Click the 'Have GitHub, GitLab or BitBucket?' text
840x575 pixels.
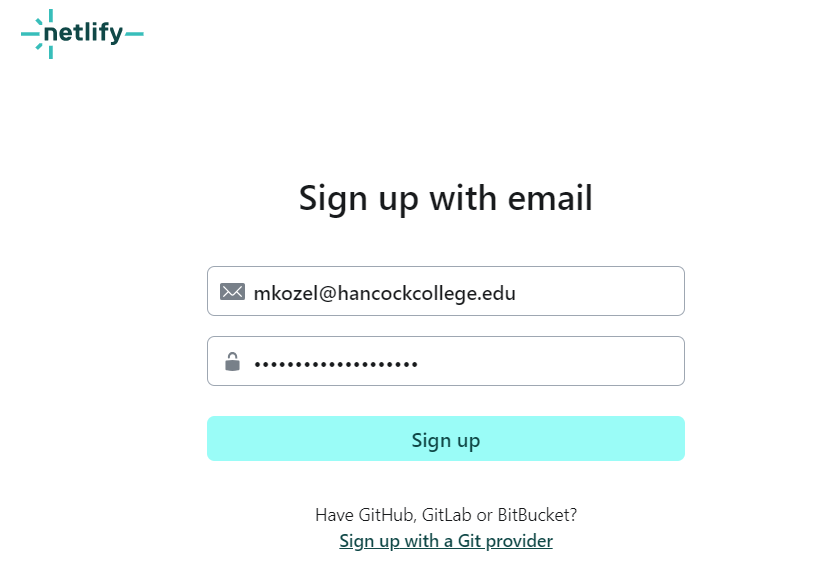pos(445,515)
